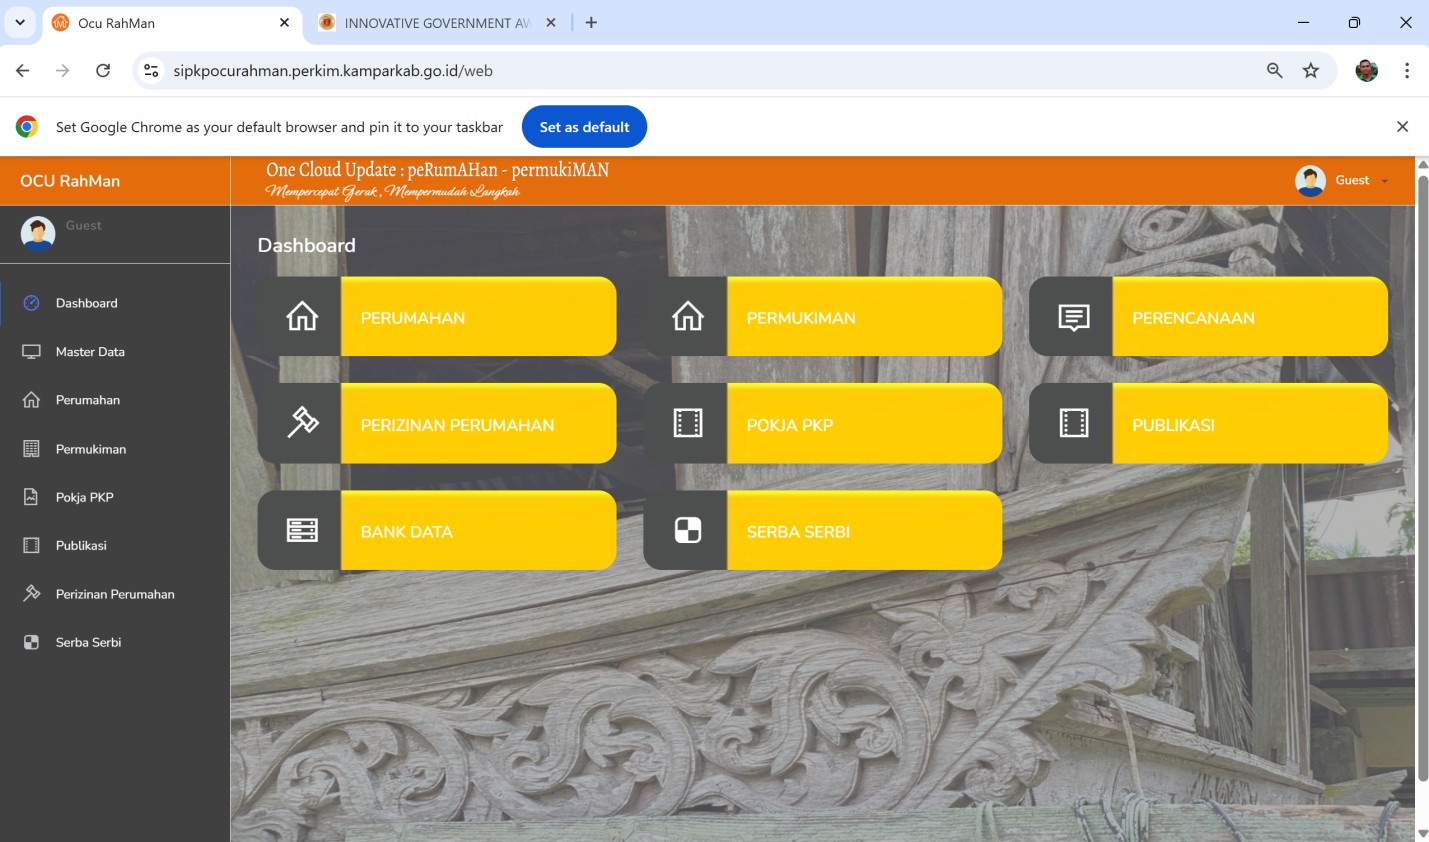Click the page vertical scrollbar
This screenshot has height=842, width=1429.
click(x=1422, y=480)
